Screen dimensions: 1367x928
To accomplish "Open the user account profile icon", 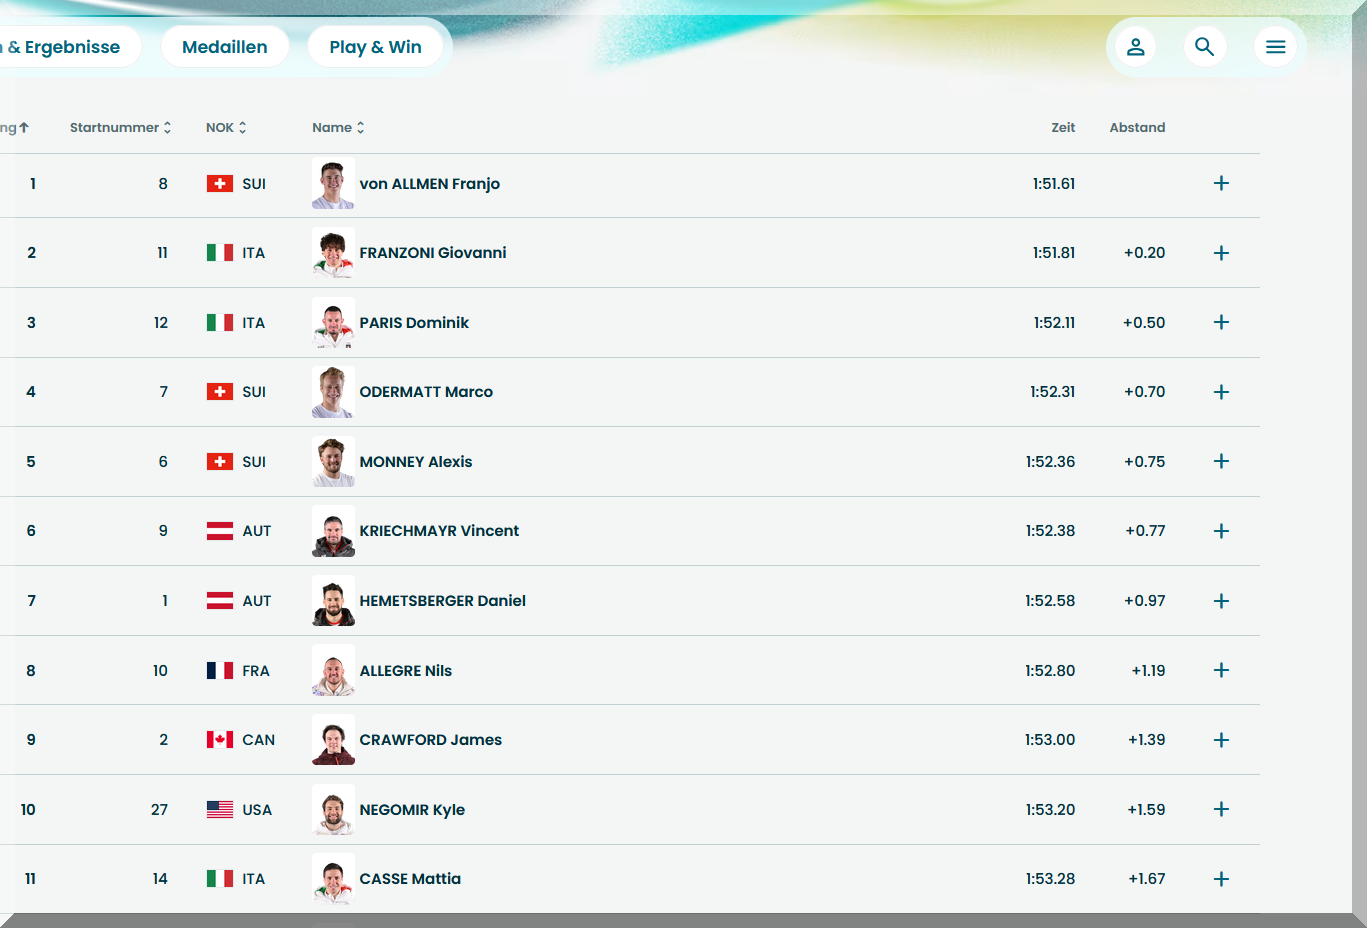I will [1135, 47].
